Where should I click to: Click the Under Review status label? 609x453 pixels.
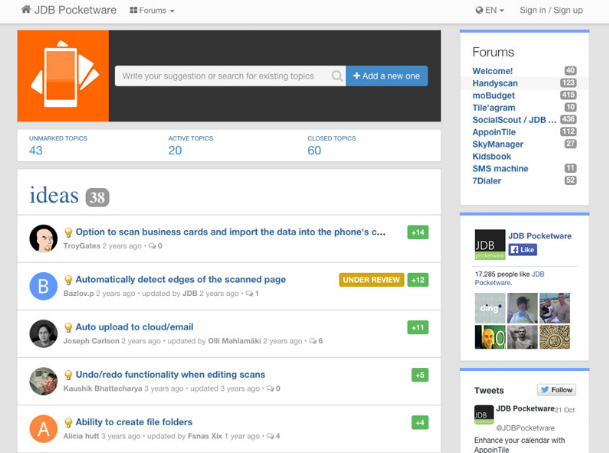click(x=371, y=280)
